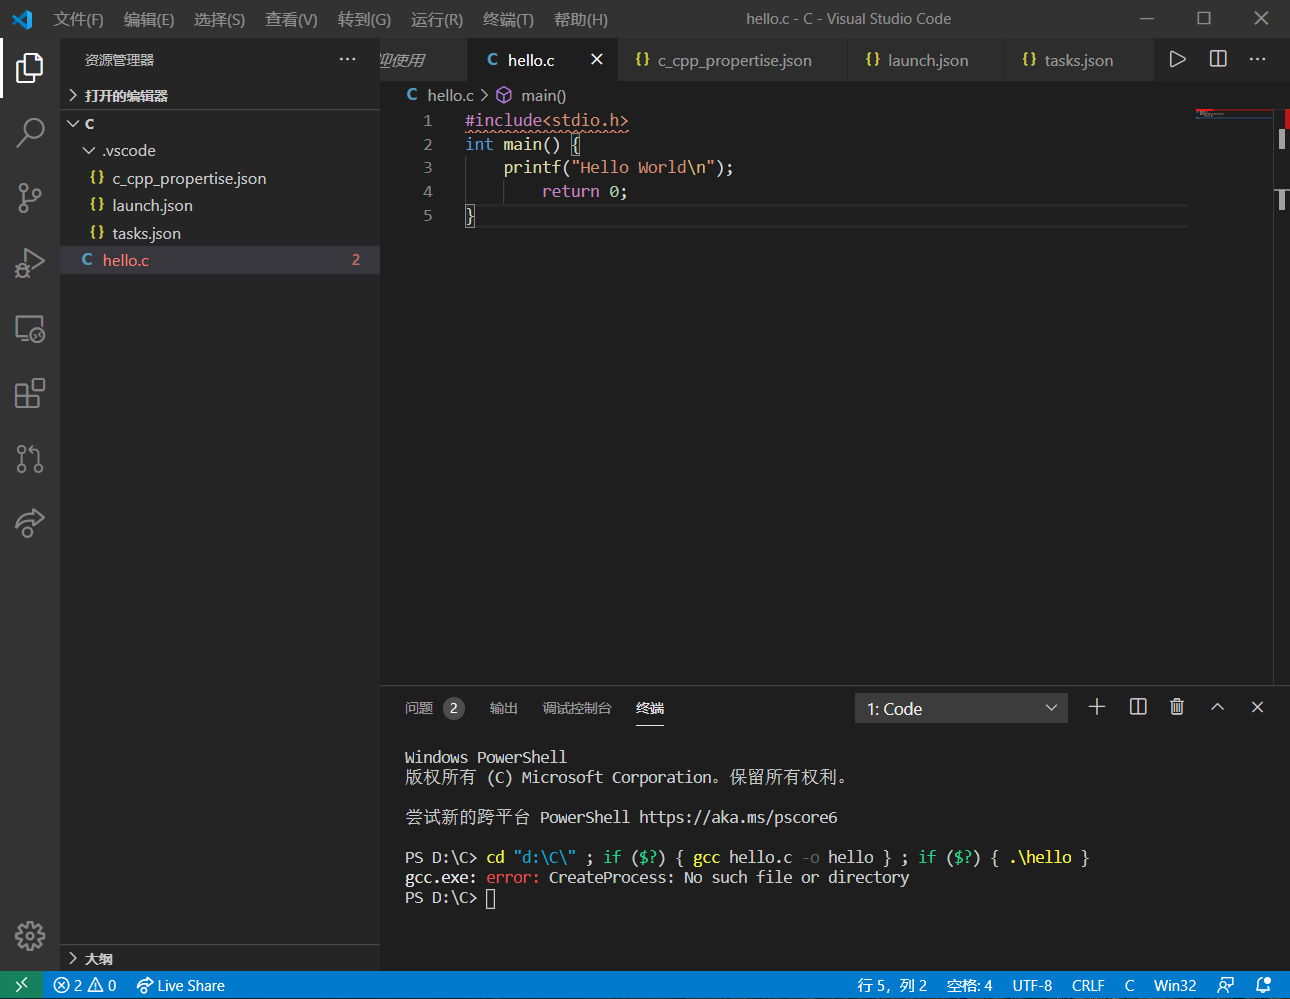Collapse the C workspace folder

220,123
